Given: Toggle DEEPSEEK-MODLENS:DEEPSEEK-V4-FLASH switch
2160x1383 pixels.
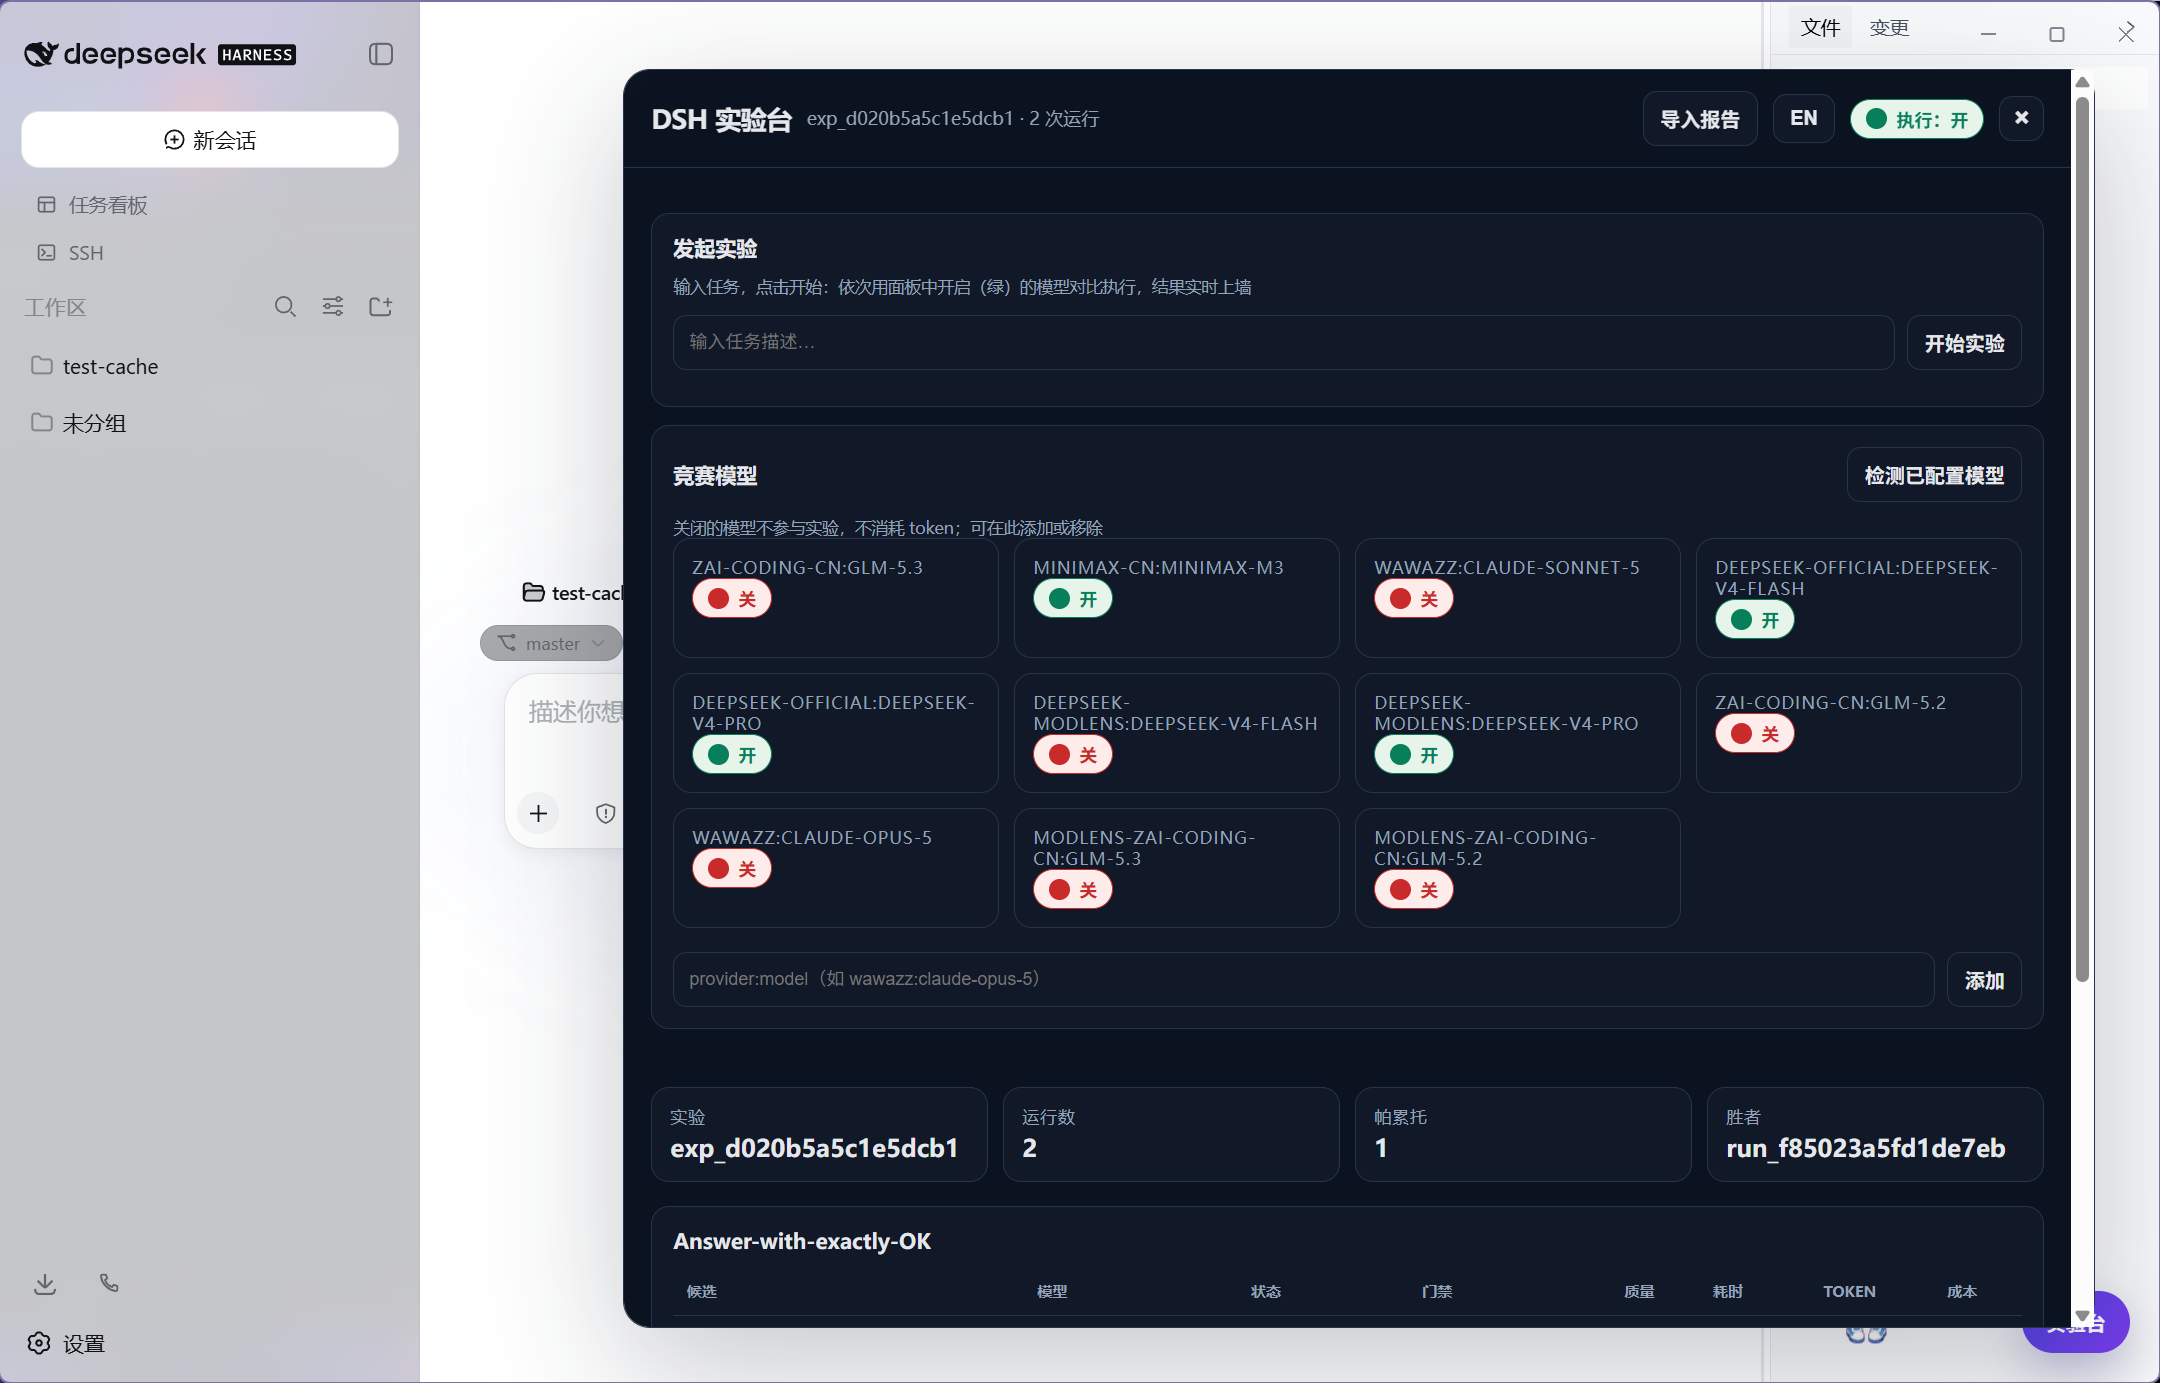Looking at the screenshot, I should click(1073, 755).
